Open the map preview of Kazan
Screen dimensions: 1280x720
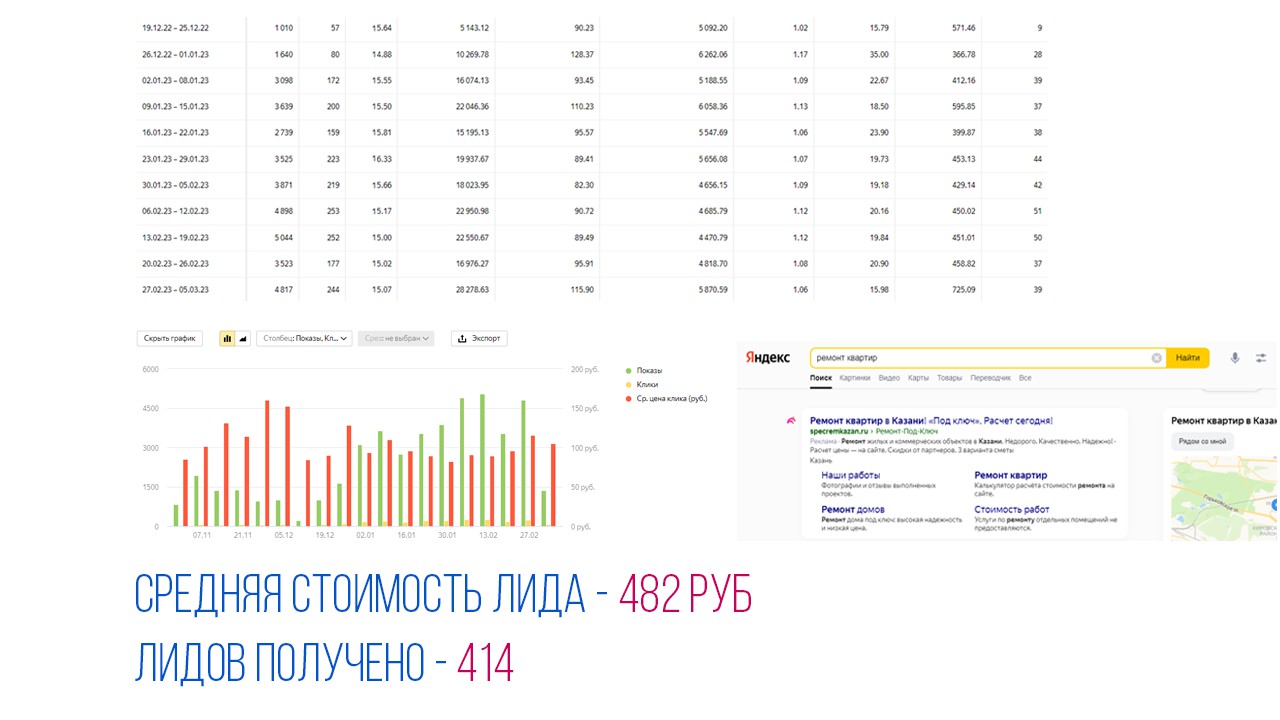[1223, 500]
